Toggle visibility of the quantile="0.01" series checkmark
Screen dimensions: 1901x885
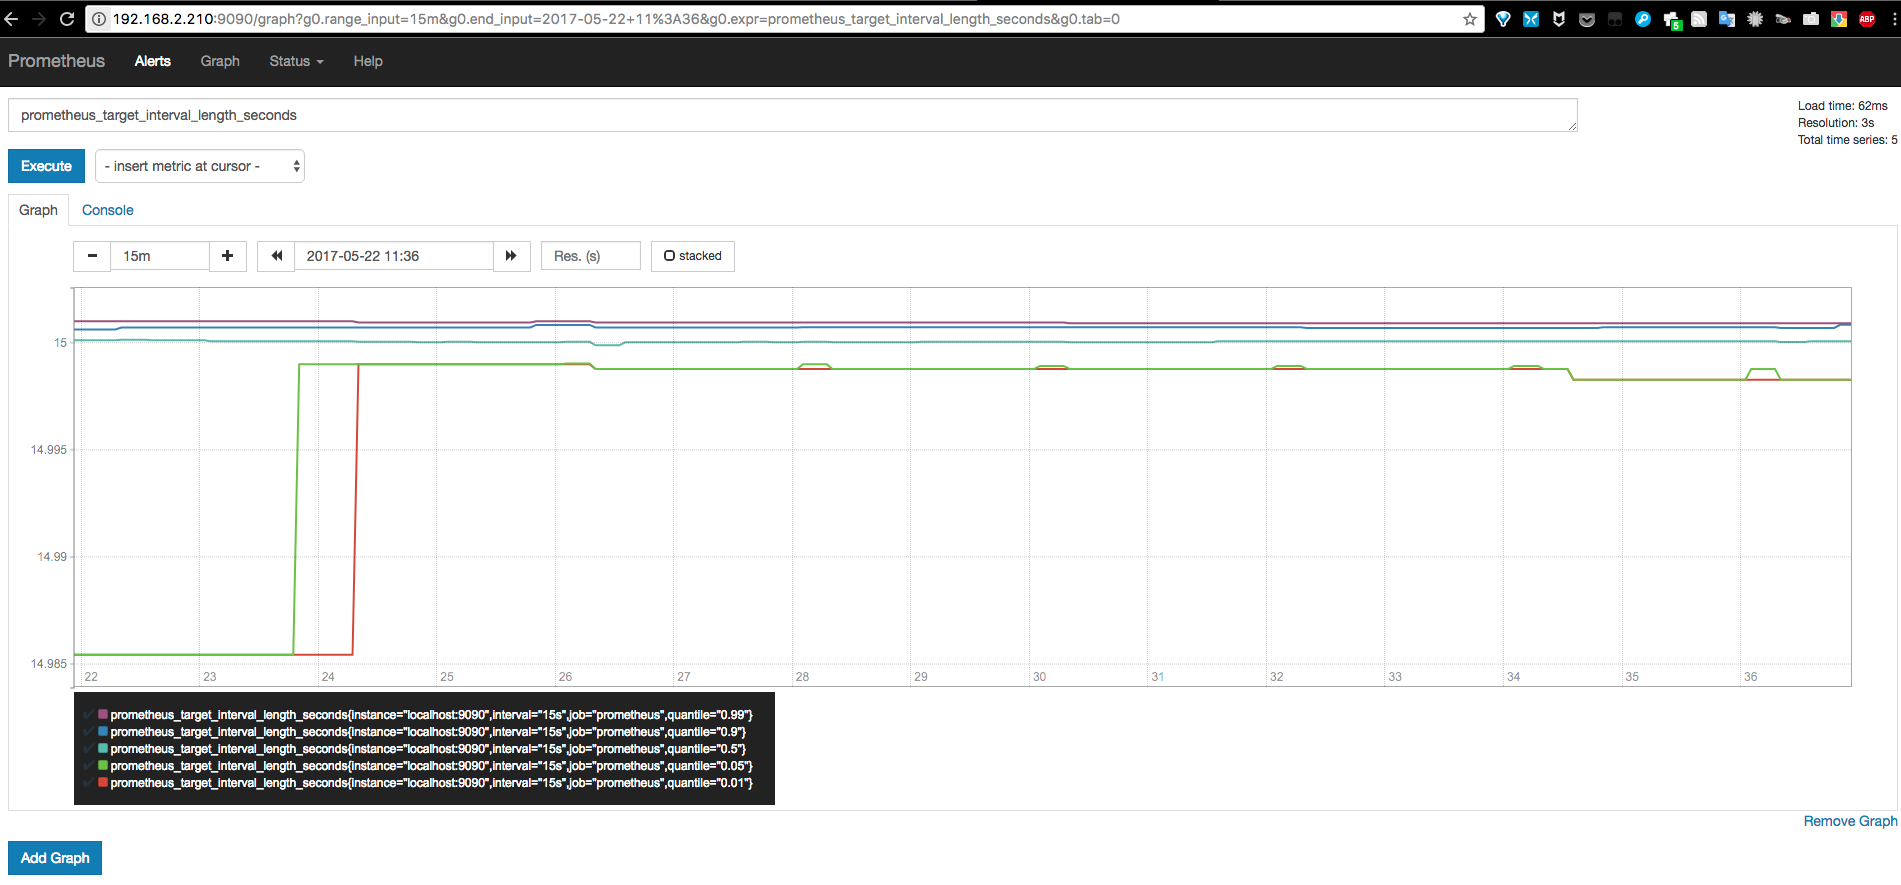pos(89,783)
